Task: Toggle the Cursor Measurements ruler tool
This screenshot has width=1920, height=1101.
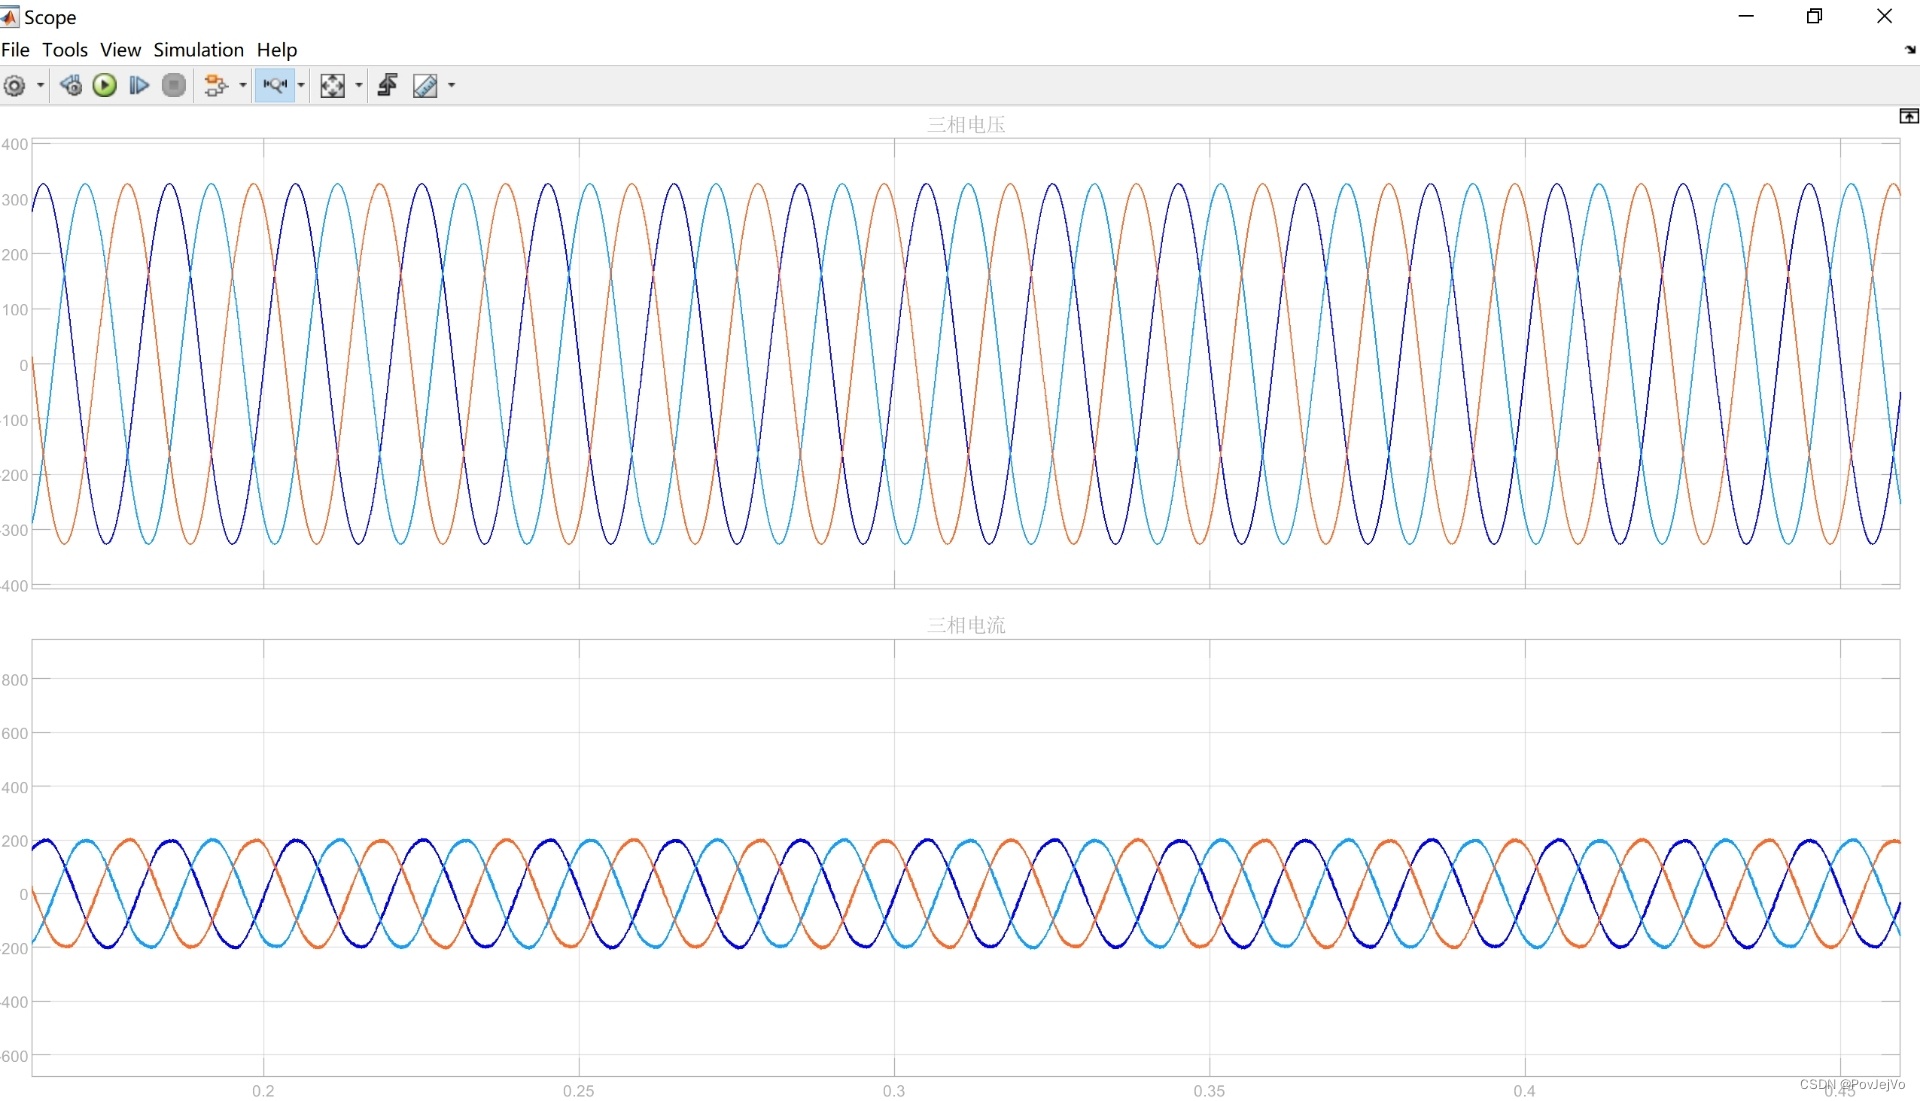Action: (x=425, y=86)
